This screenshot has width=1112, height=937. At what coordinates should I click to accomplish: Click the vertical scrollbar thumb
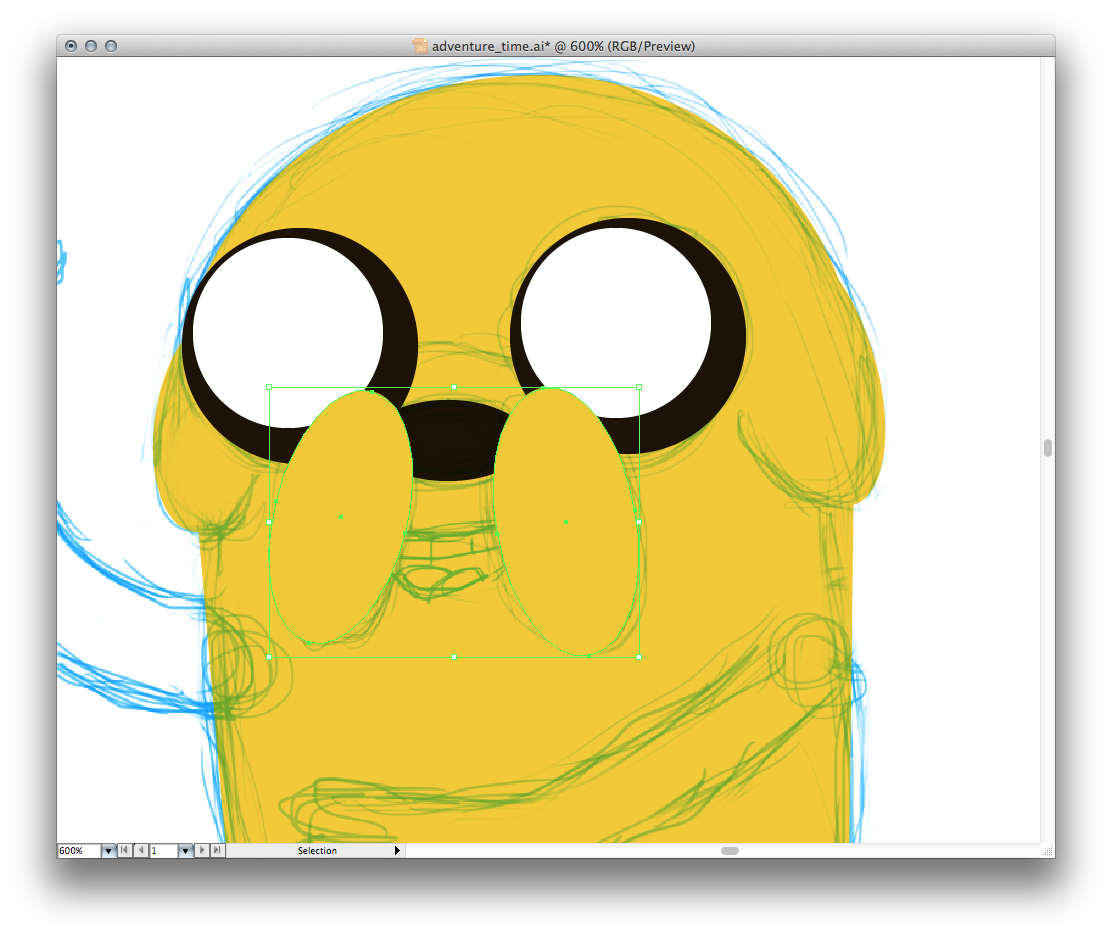[x=1047, y=448]
